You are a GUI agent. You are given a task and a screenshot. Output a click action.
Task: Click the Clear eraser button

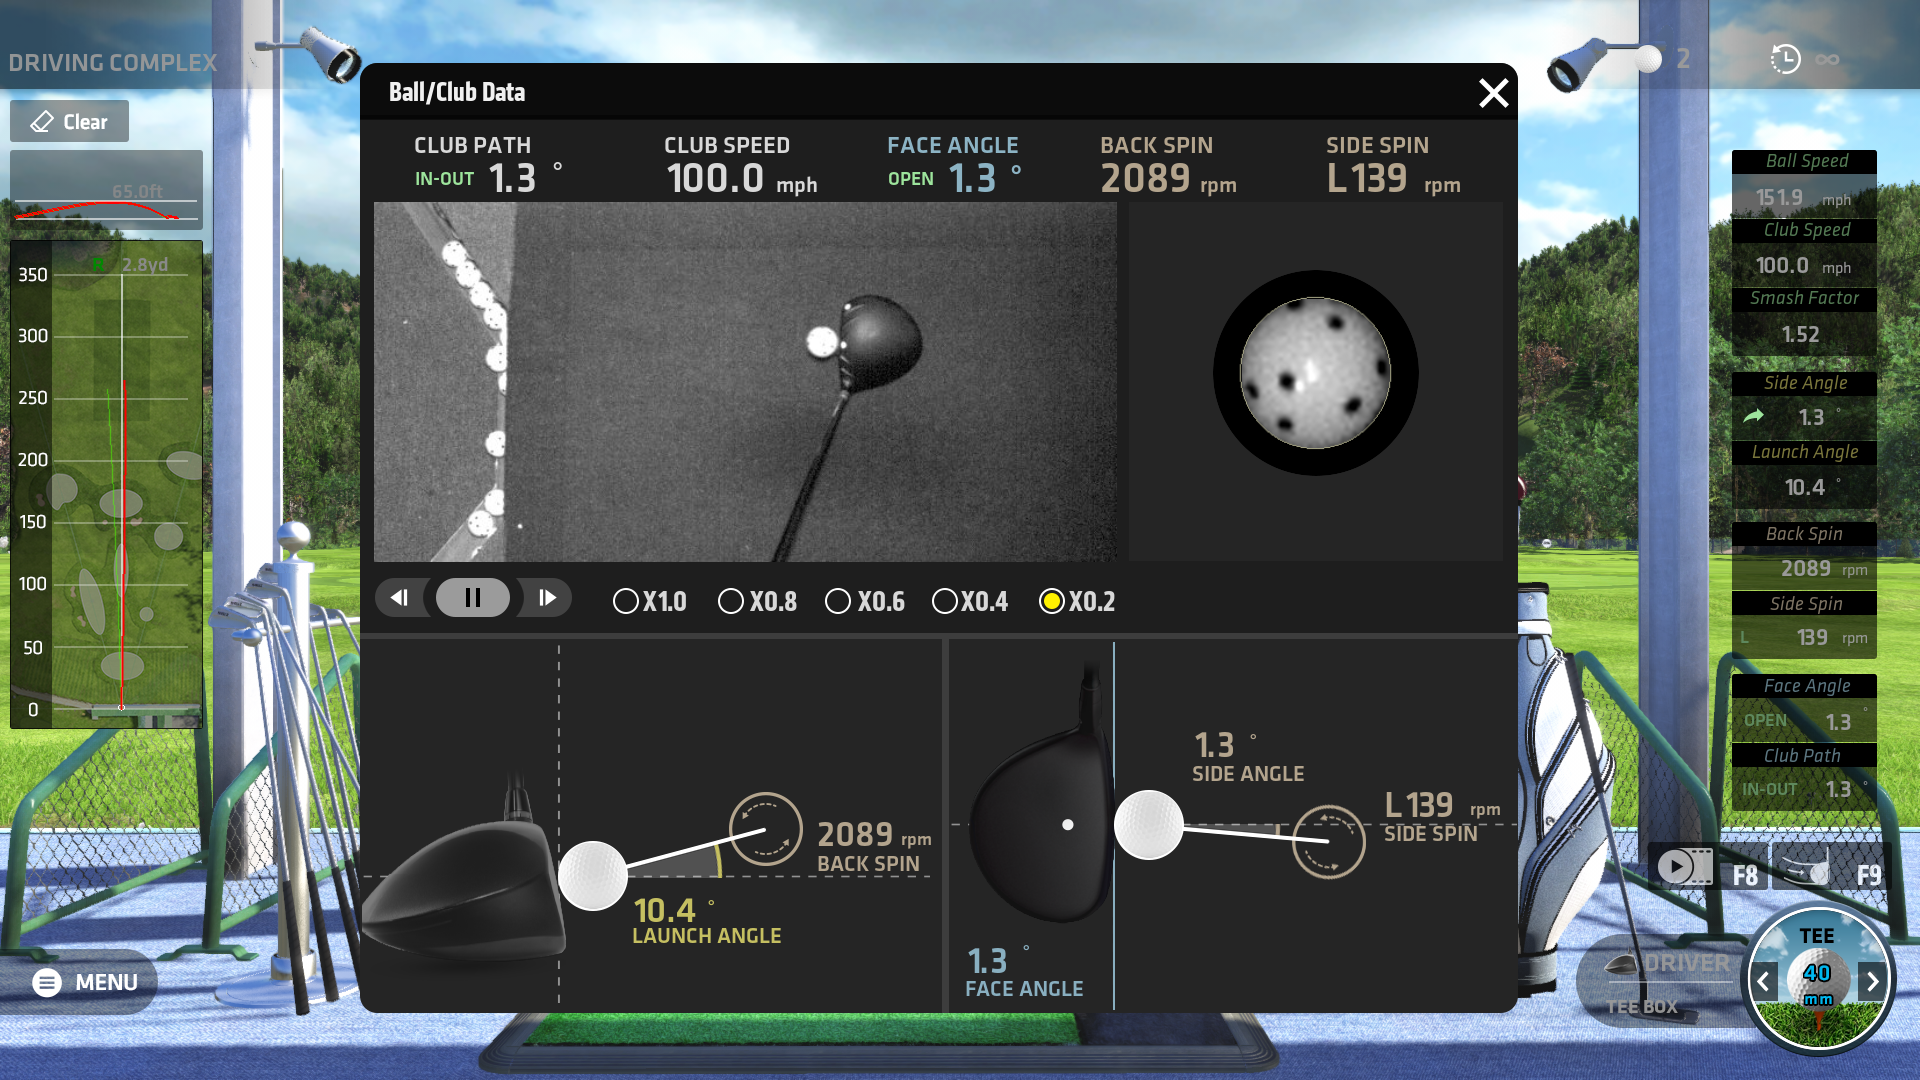tap(70, 122)
